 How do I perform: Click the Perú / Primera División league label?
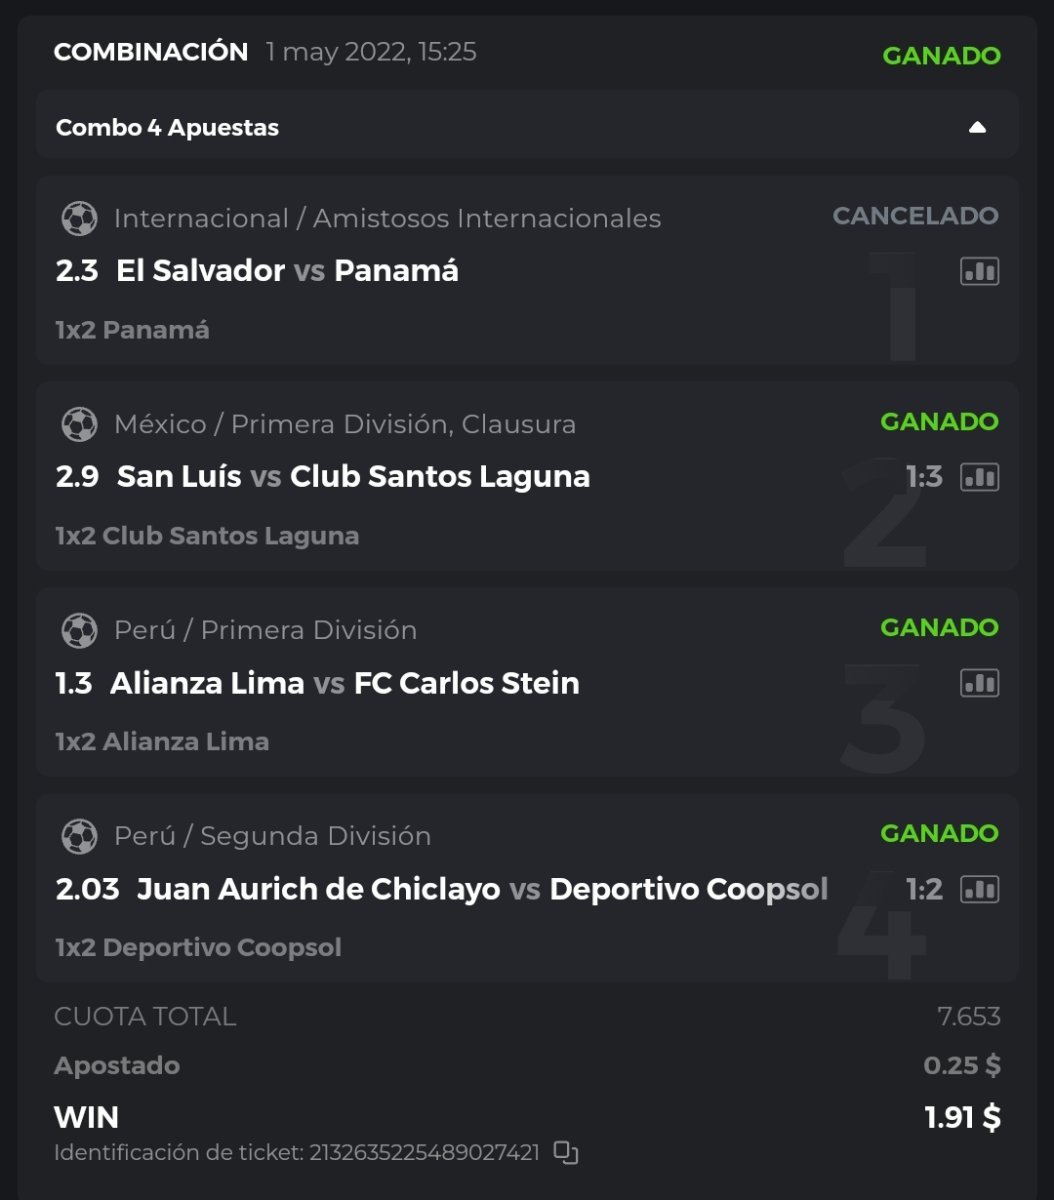click(x=265, y=630)
